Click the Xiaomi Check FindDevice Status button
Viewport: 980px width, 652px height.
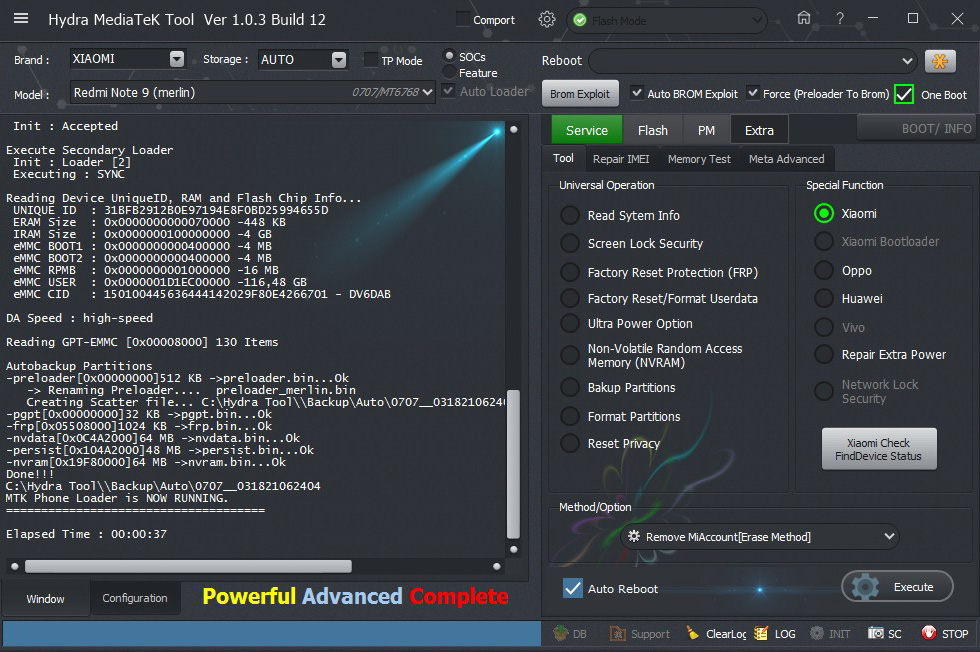[879, 450]
